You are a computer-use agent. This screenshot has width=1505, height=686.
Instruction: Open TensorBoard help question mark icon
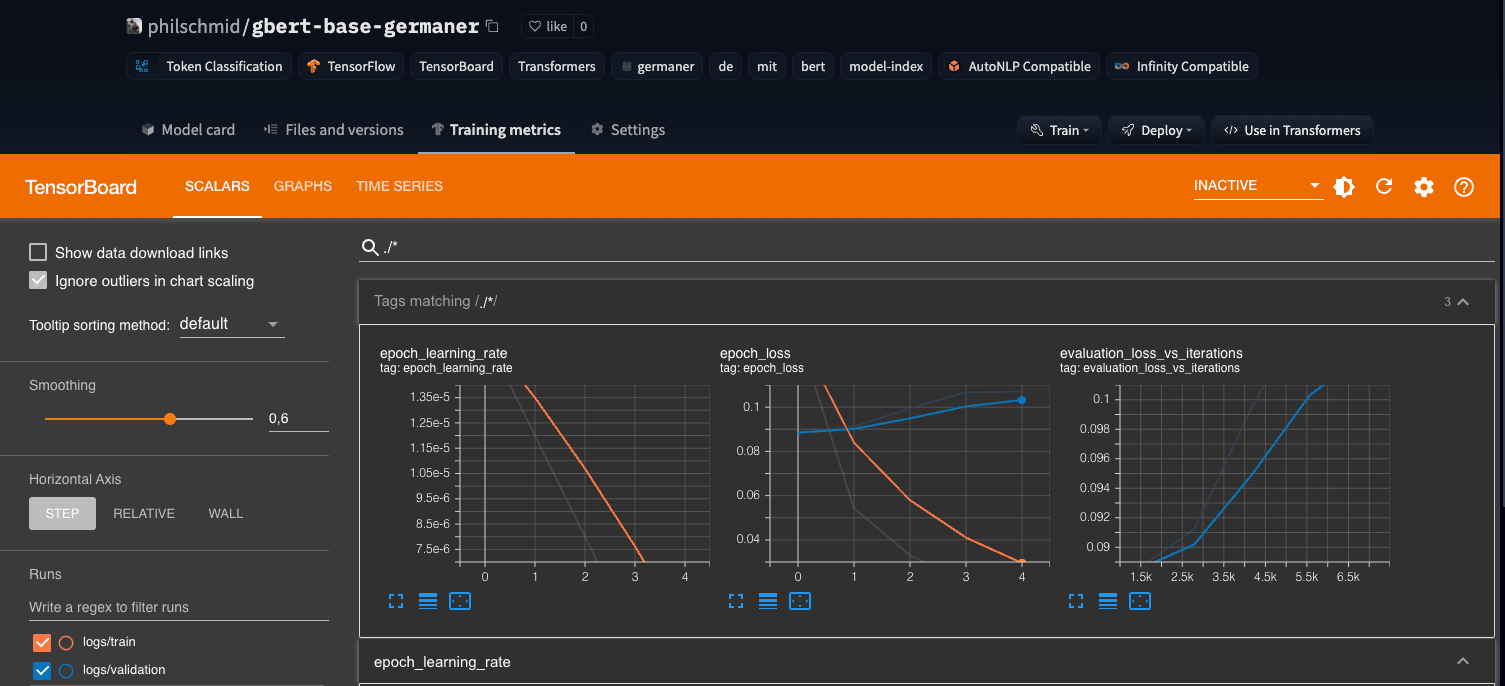[1464, 187]
